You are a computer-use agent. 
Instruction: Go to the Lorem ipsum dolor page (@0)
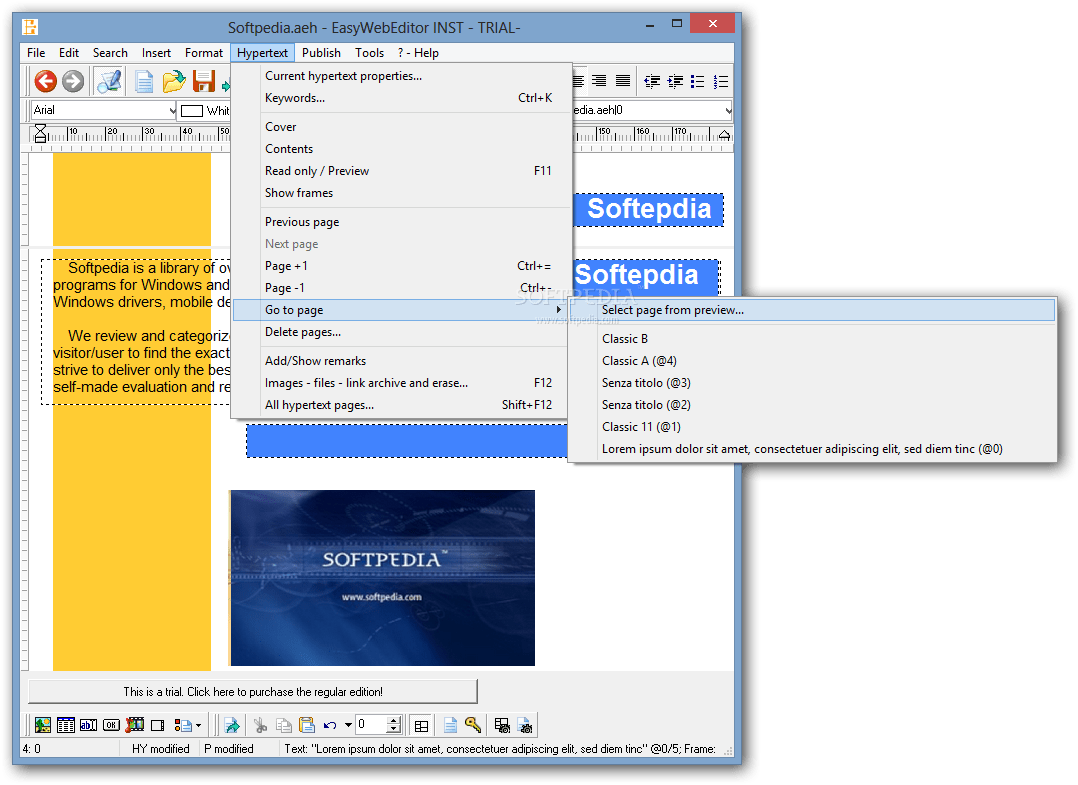point(813,449)
